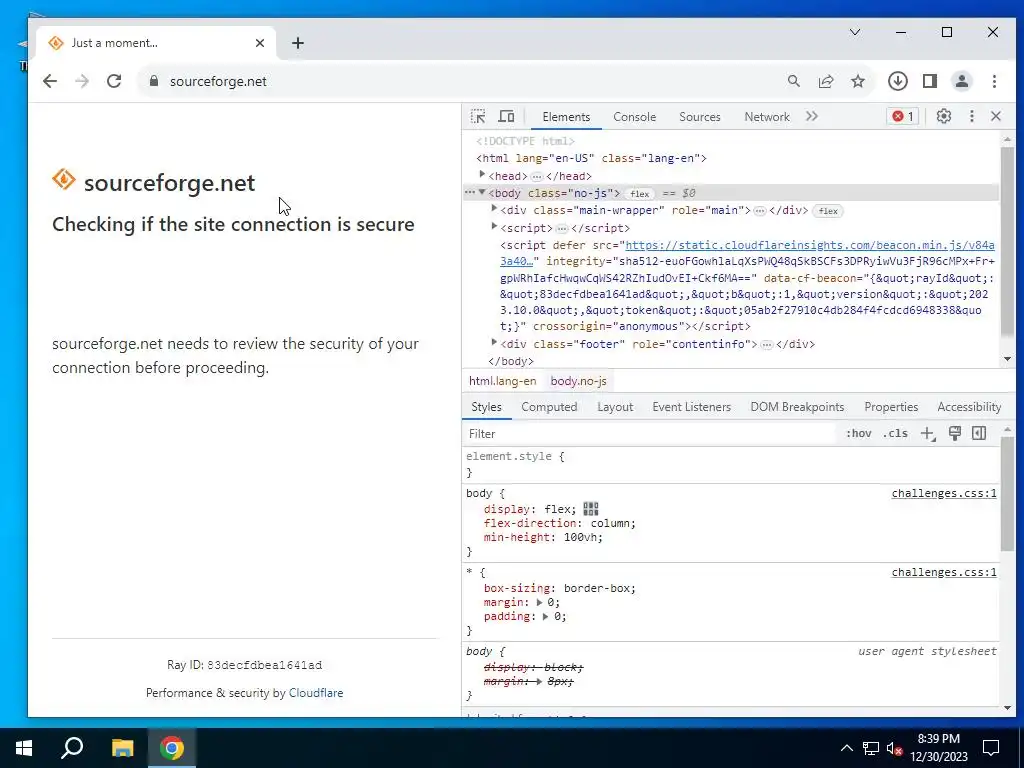Screen dimensions: 1024x768
Task: Toggle the rendering emulations brush icon
Action: 954,433
